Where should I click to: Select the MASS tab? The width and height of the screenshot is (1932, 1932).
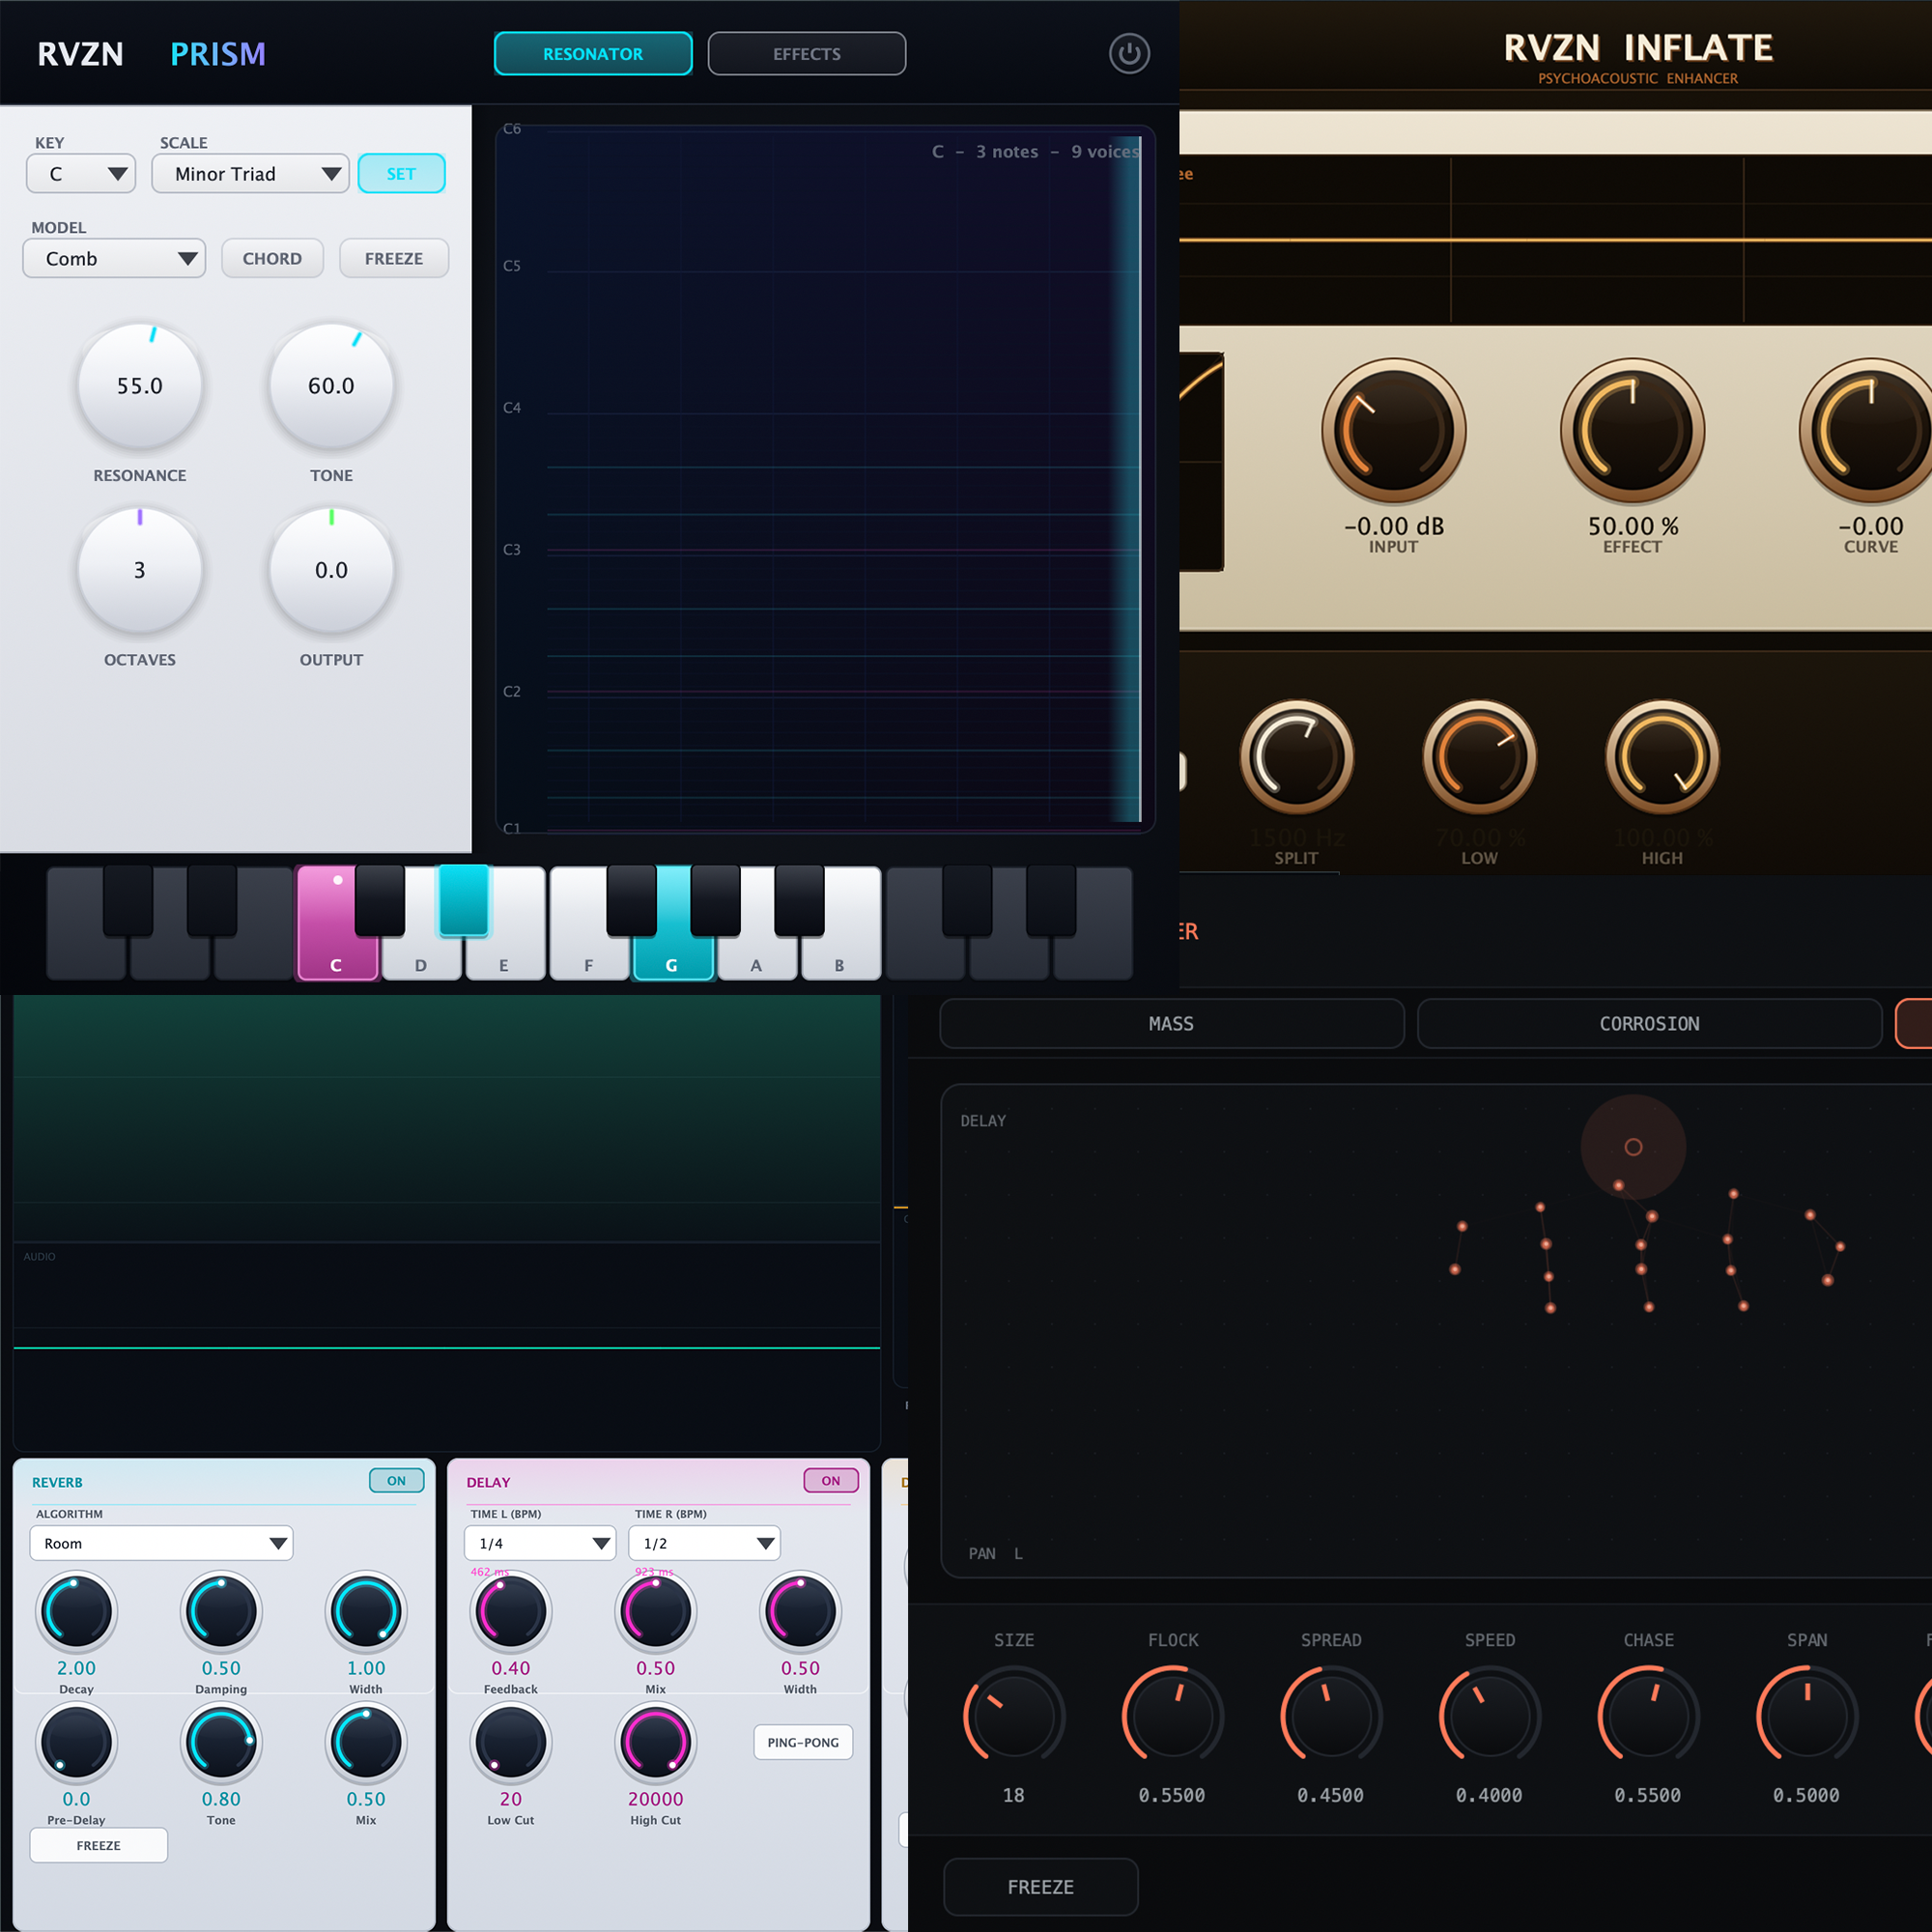[1172, 1024]
